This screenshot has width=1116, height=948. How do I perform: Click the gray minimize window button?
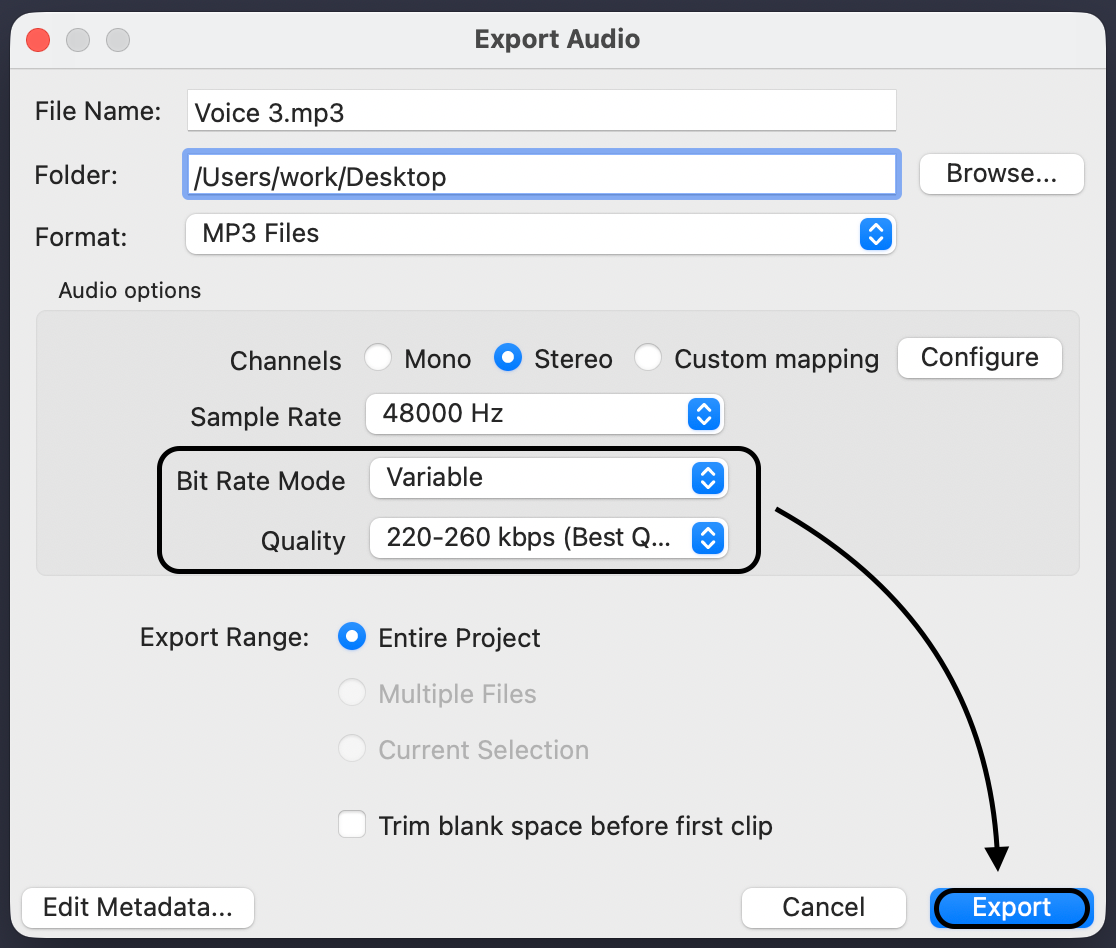[x=78, y=40]
